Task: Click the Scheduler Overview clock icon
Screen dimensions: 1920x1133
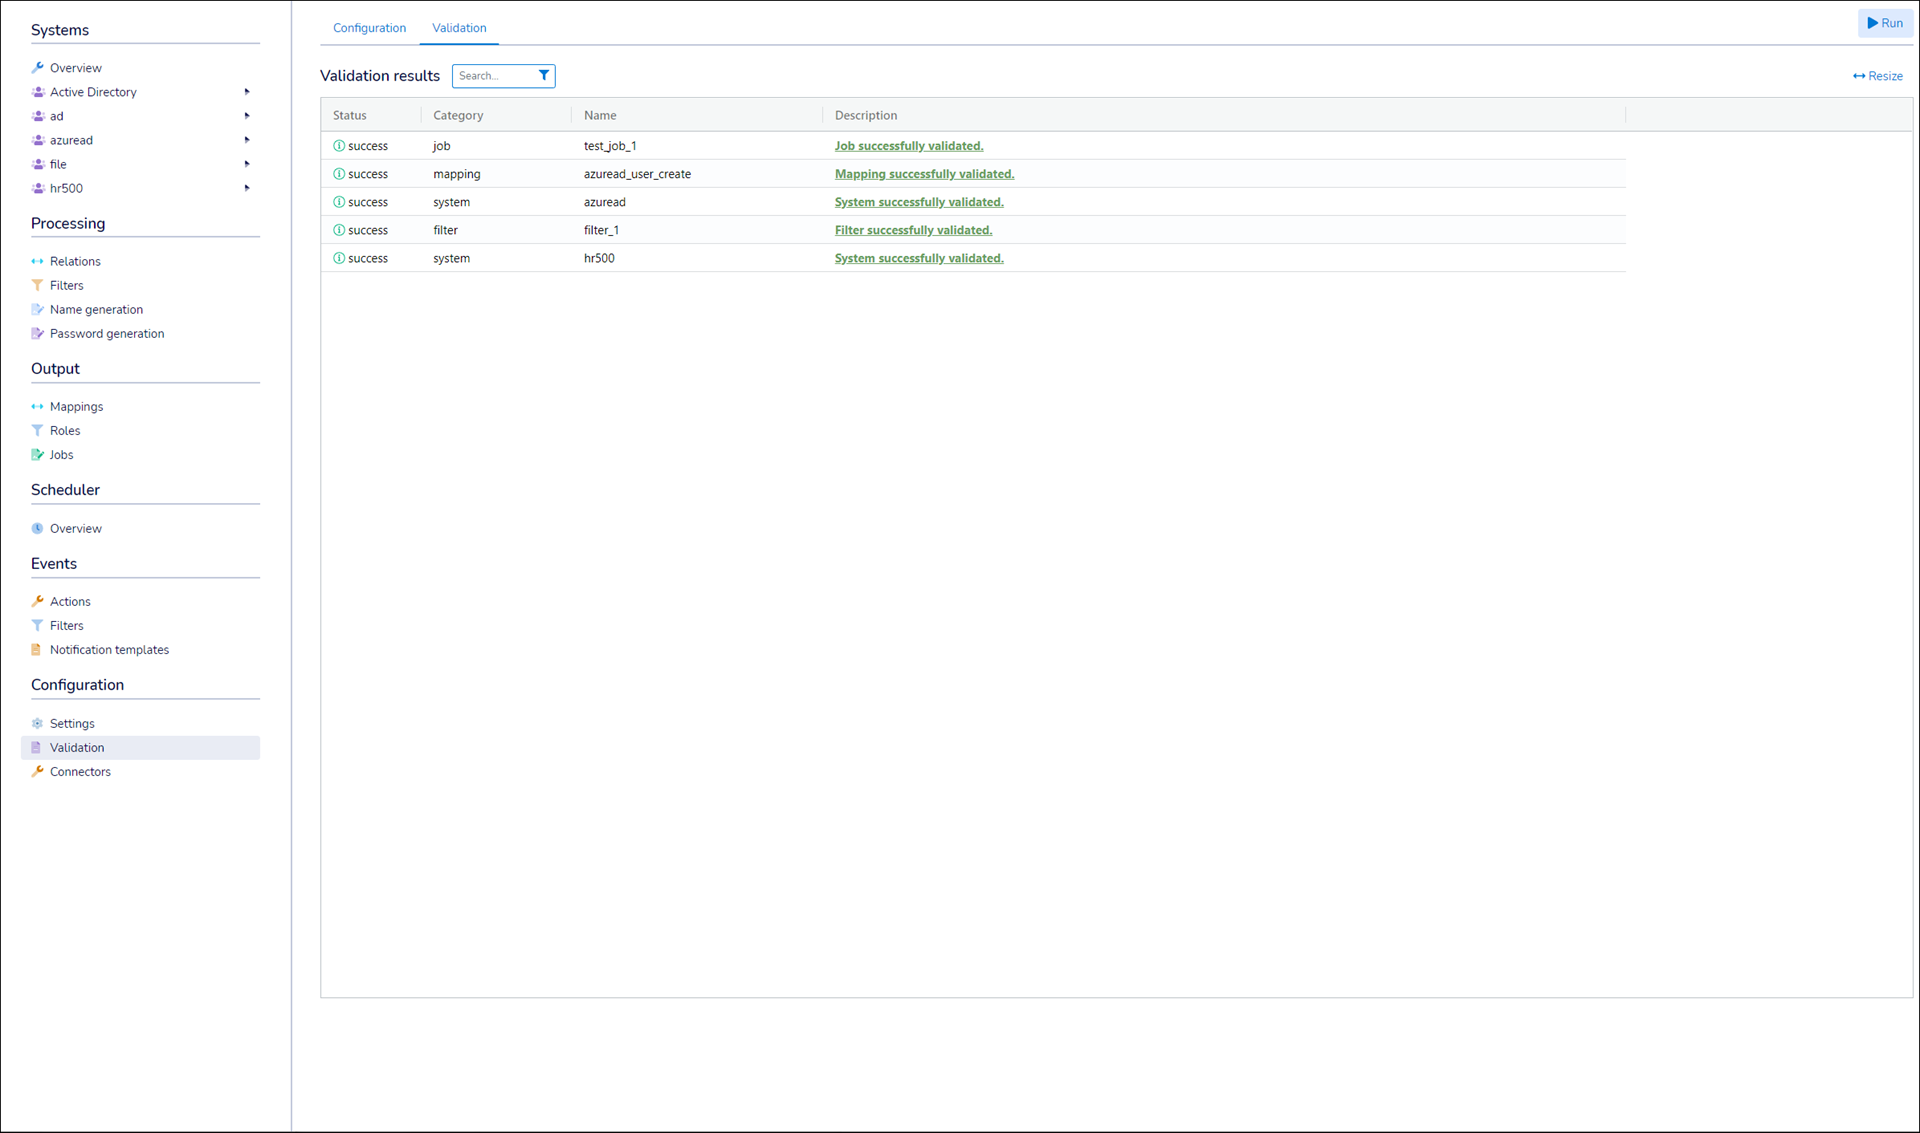Action: (37, 529)
